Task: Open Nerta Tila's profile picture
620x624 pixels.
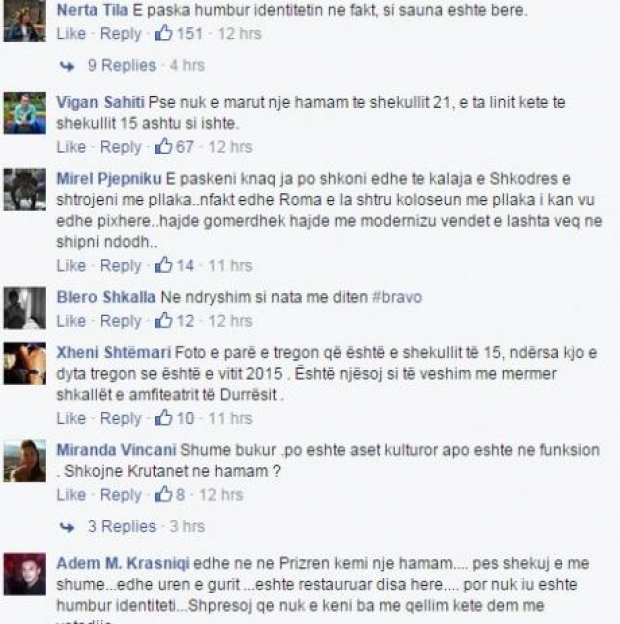Action: pos(25,21)
